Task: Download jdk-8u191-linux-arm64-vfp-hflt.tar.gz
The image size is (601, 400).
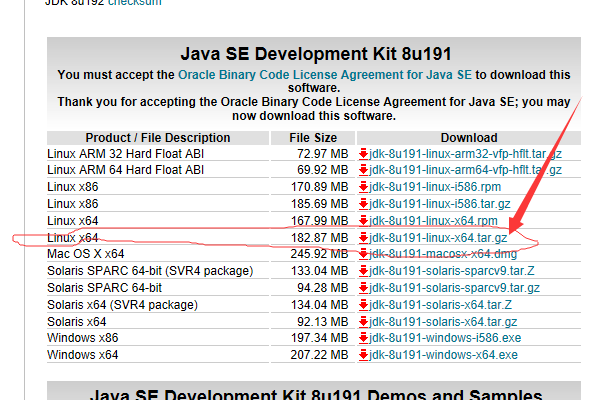Action: coord(465,170)
